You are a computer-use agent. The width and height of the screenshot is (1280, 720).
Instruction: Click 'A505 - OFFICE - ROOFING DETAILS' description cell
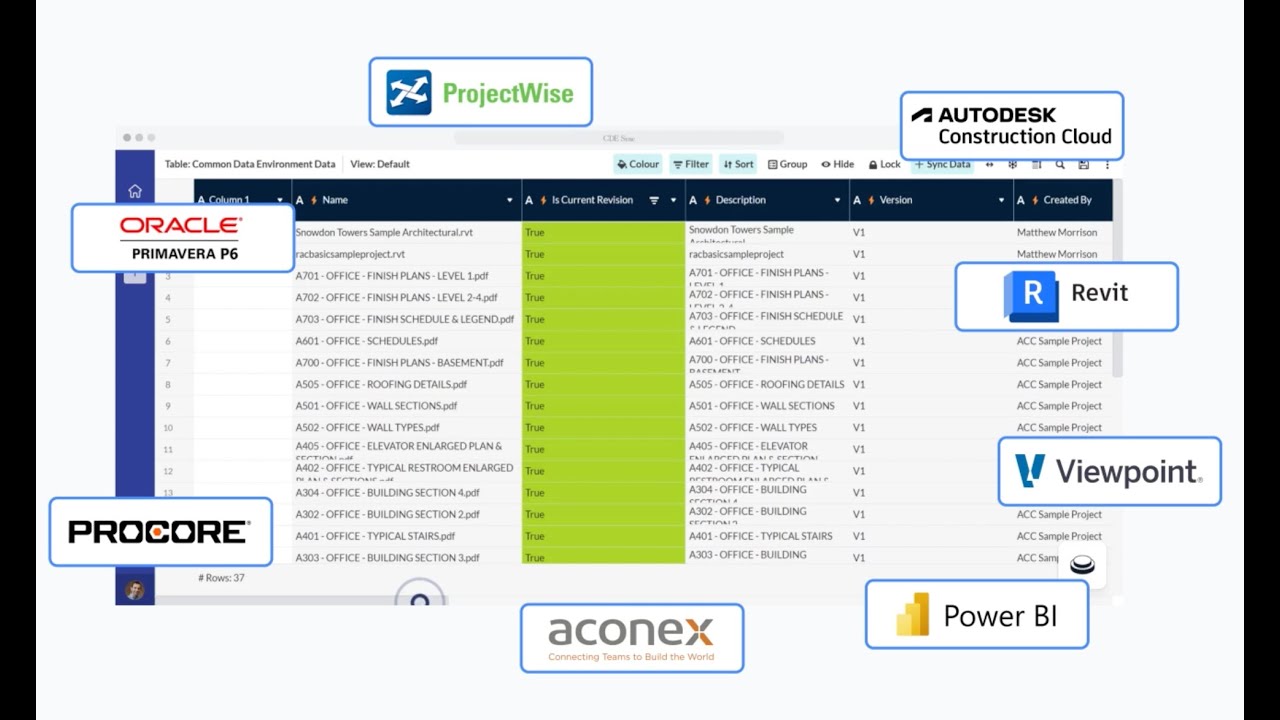click(x=767, y=384)
